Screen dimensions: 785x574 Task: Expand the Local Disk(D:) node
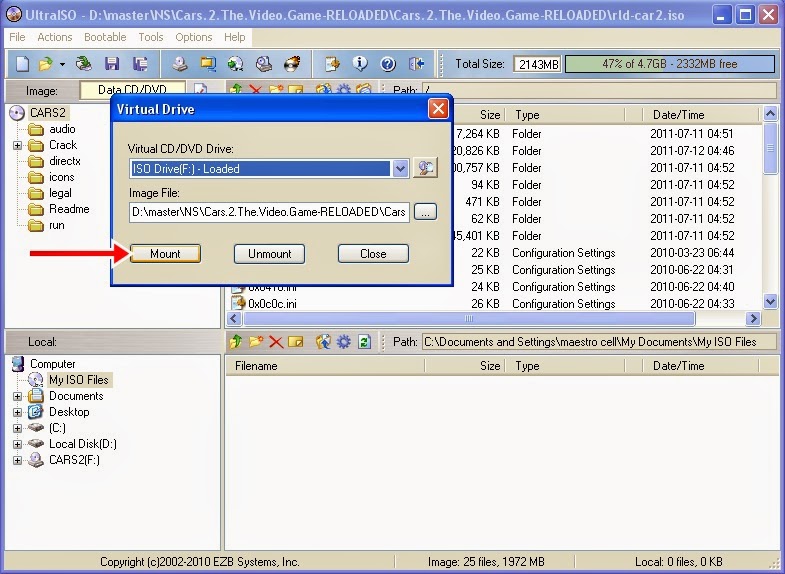point(18,444)
